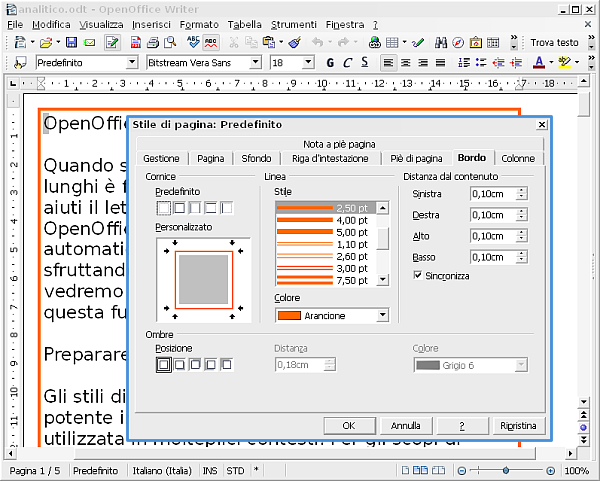This screenshot has width=600, height=481.
Task: Toggle AutoSpellcheck icon
Action: point(211,42)
